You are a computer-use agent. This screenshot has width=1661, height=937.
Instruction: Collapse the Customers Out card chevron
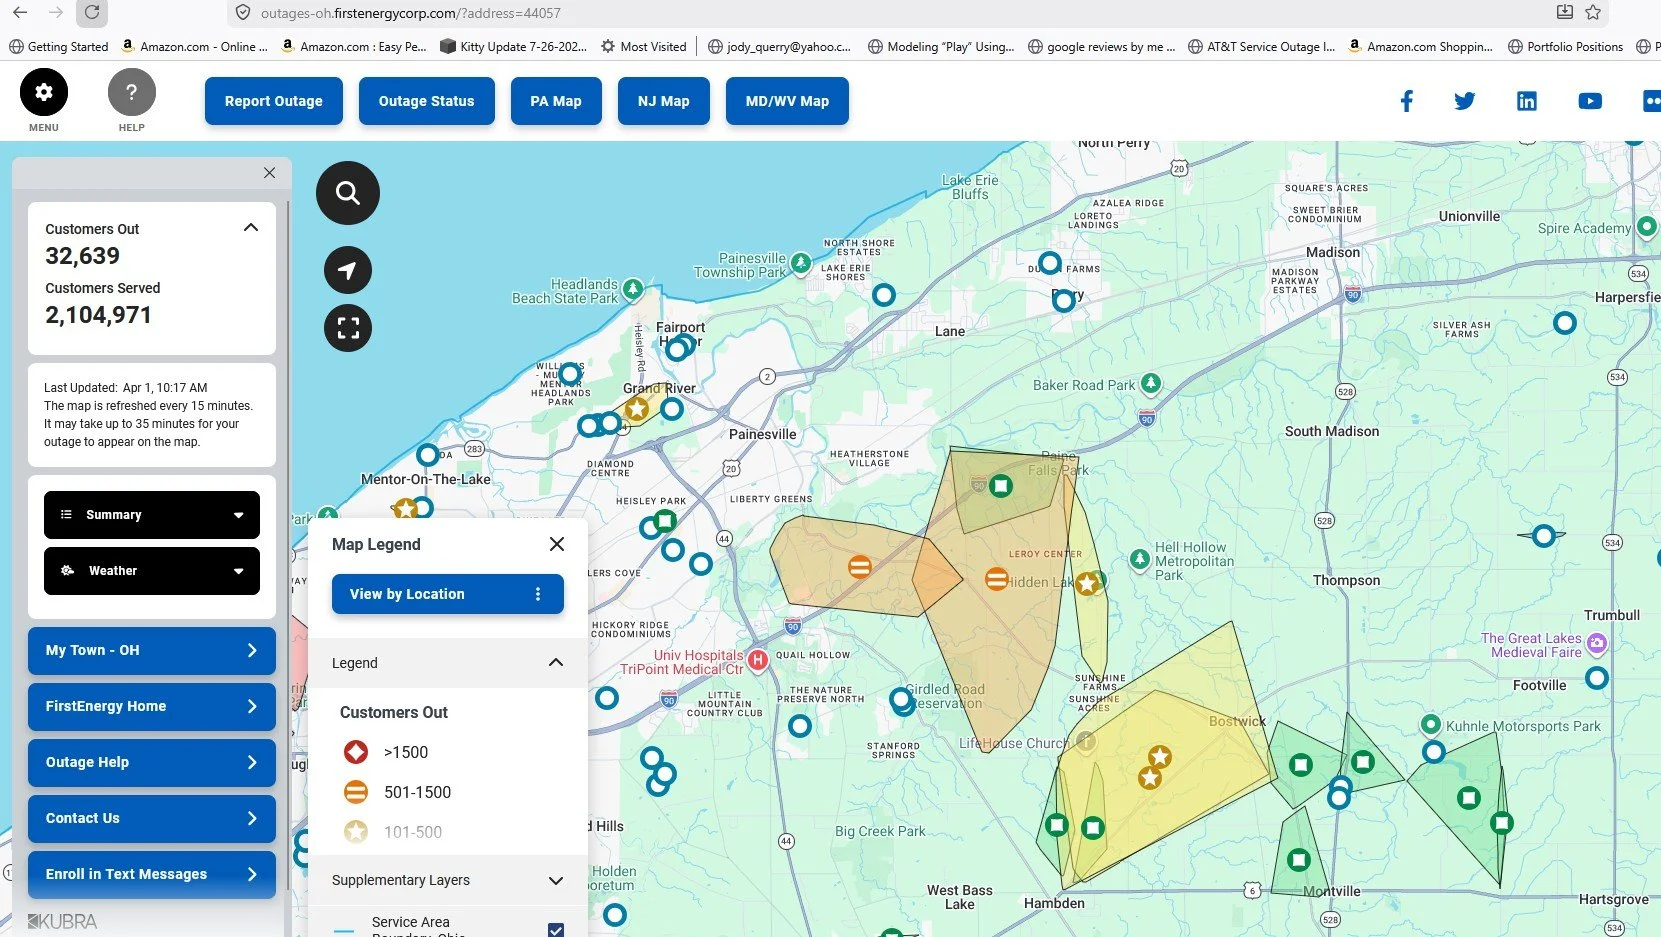[x=251, y=228]
